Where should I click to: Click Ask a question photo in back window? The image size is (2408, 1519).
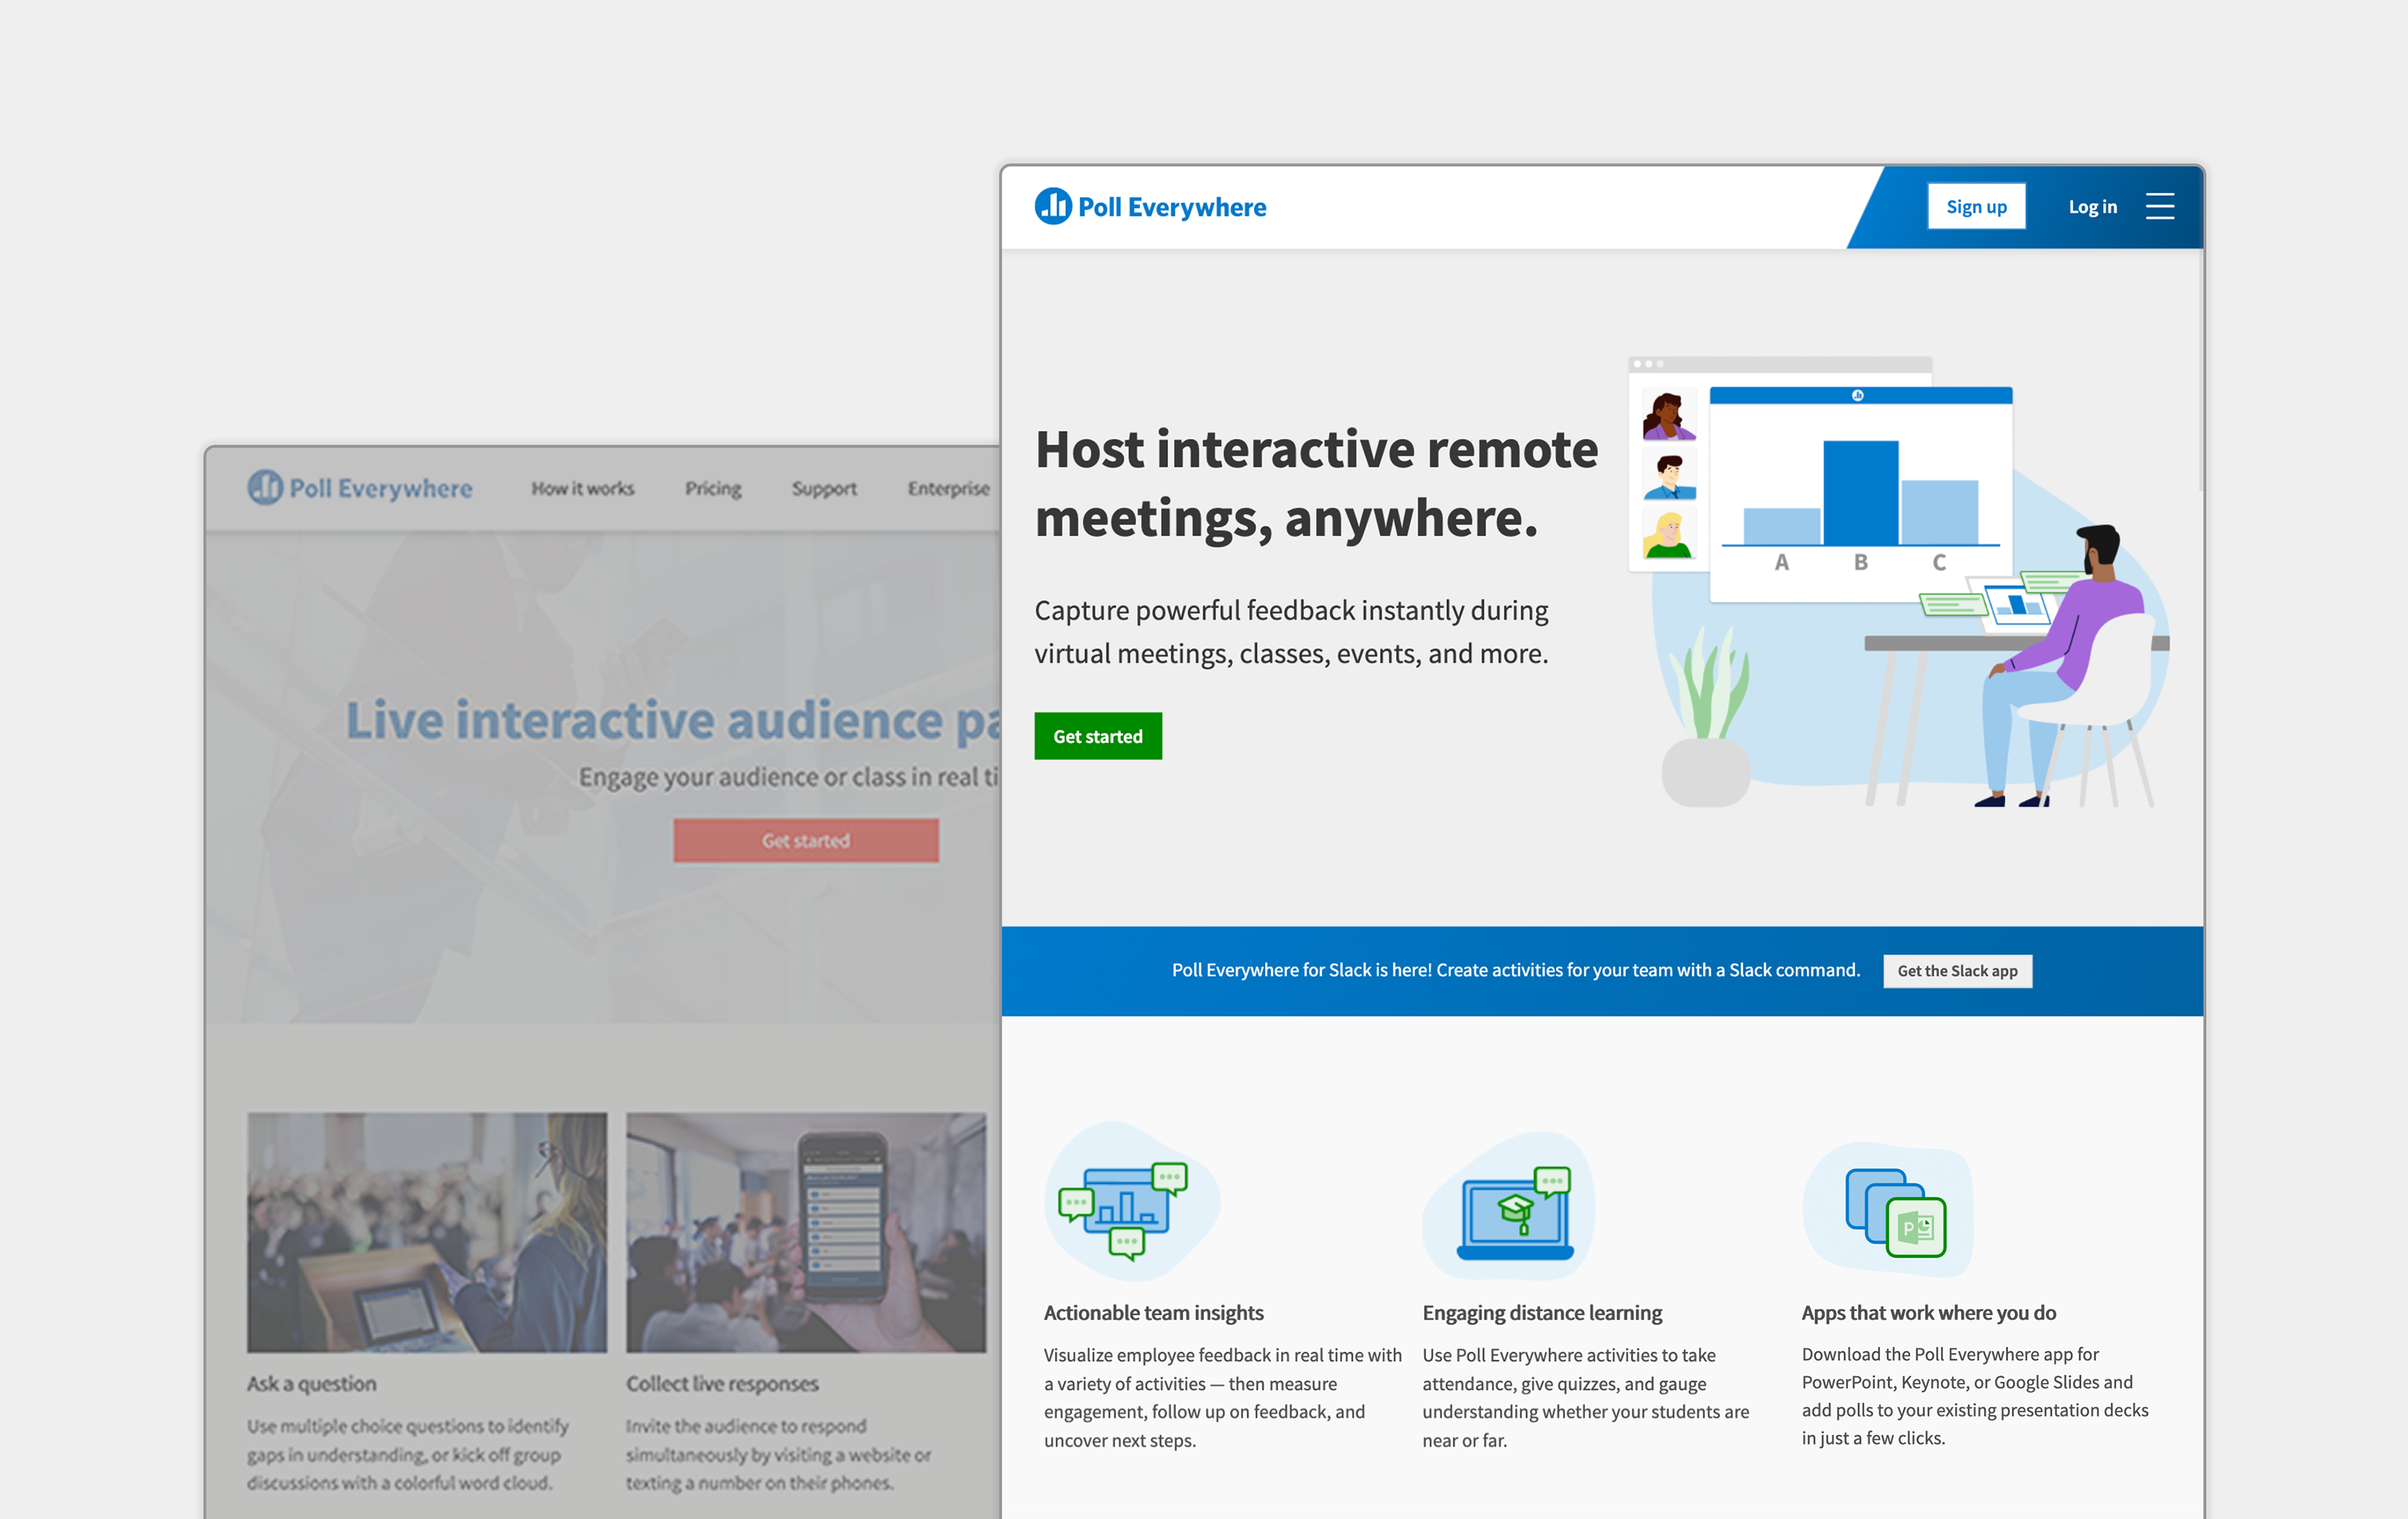(x=427, y=1233)
